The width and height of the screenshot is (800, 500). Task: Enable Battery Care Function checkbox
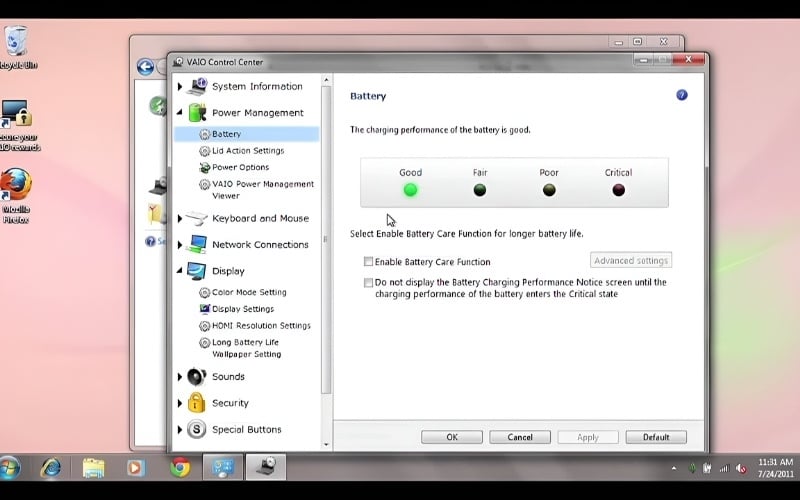click(369, 262)
